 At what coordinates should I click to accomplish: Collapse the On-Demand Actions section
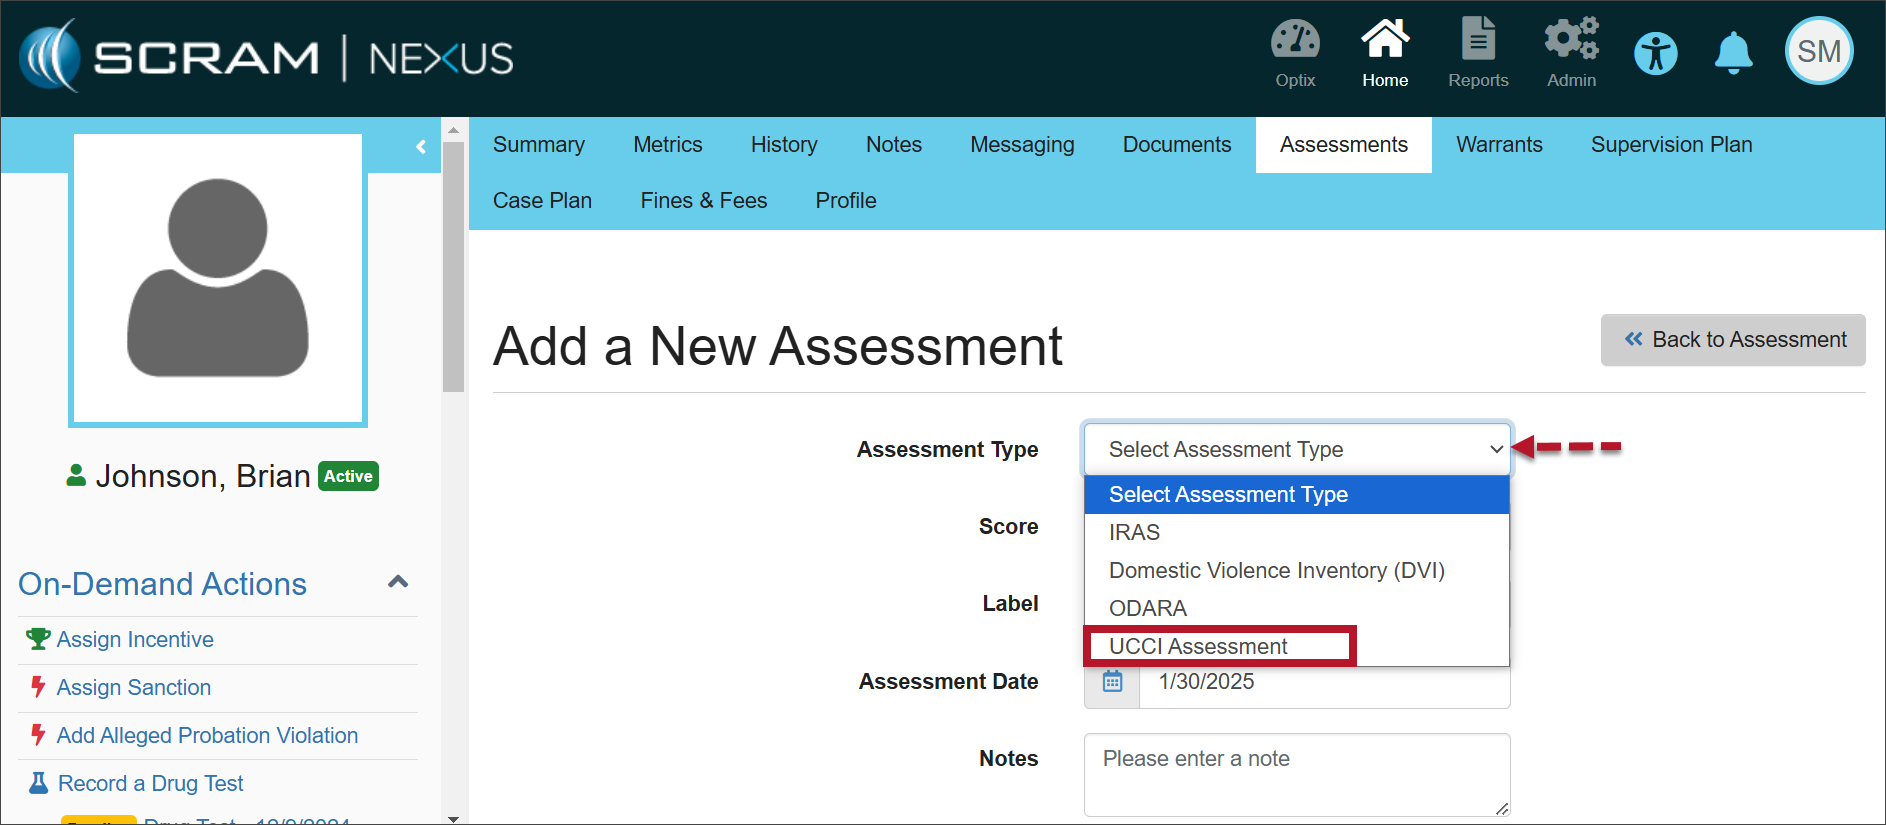[x=398, y=582]
